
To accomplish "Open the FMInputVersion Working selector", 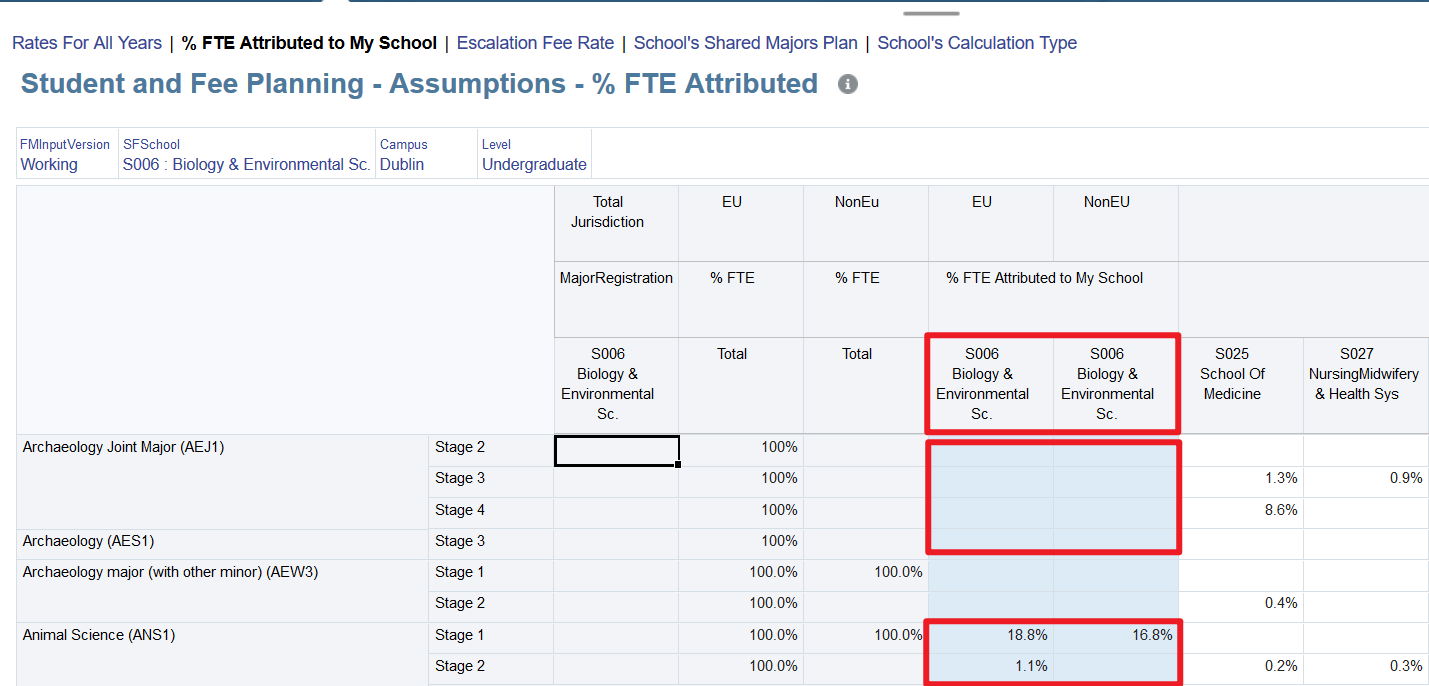I will [x=49, y=164].
